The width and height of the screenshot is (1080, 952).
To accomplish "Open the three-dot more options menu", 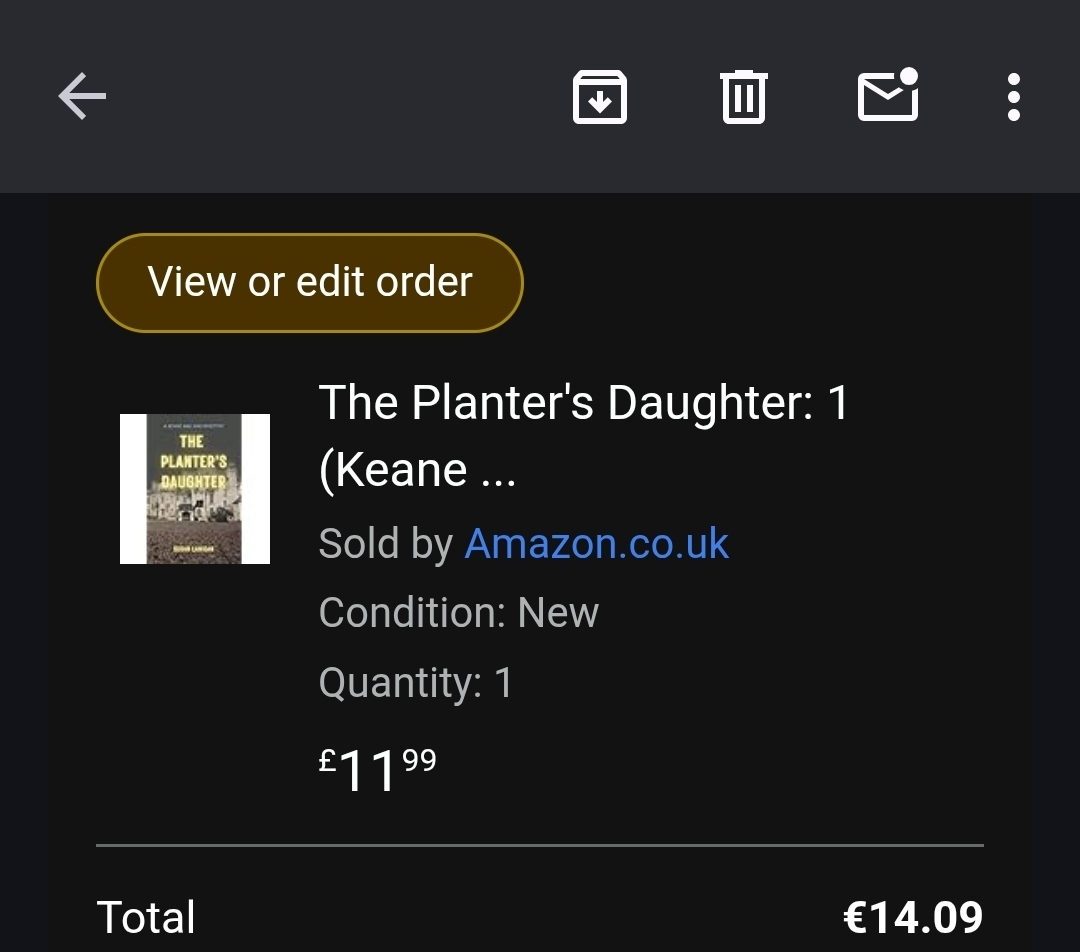I will [x=1013, y=97].
